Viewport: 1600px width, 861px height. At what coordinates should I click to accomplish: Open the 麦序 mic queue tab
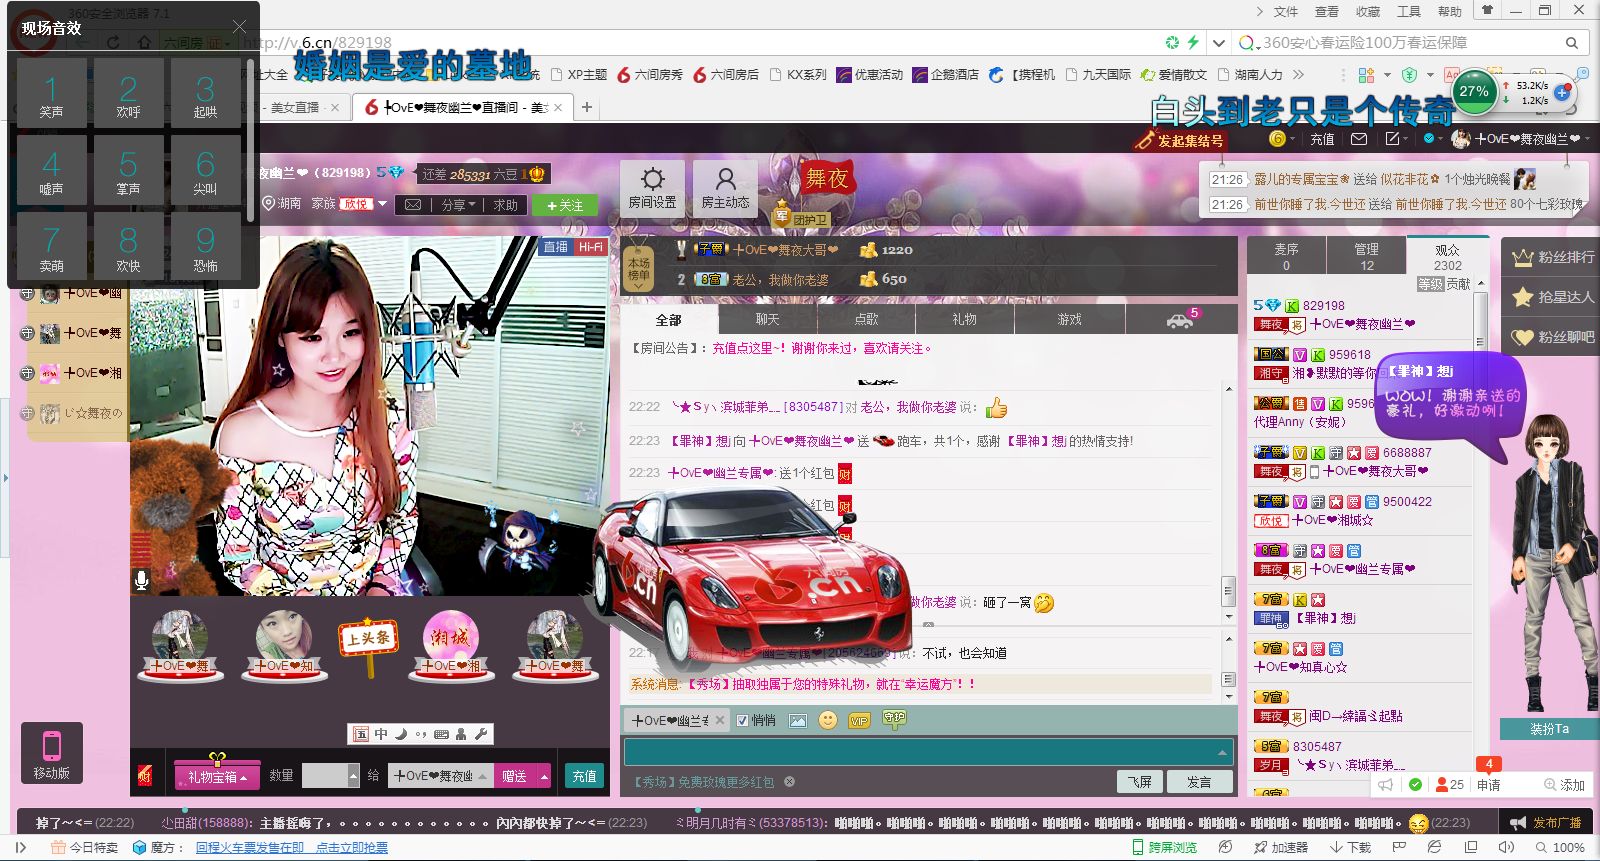coord(1286,256)
